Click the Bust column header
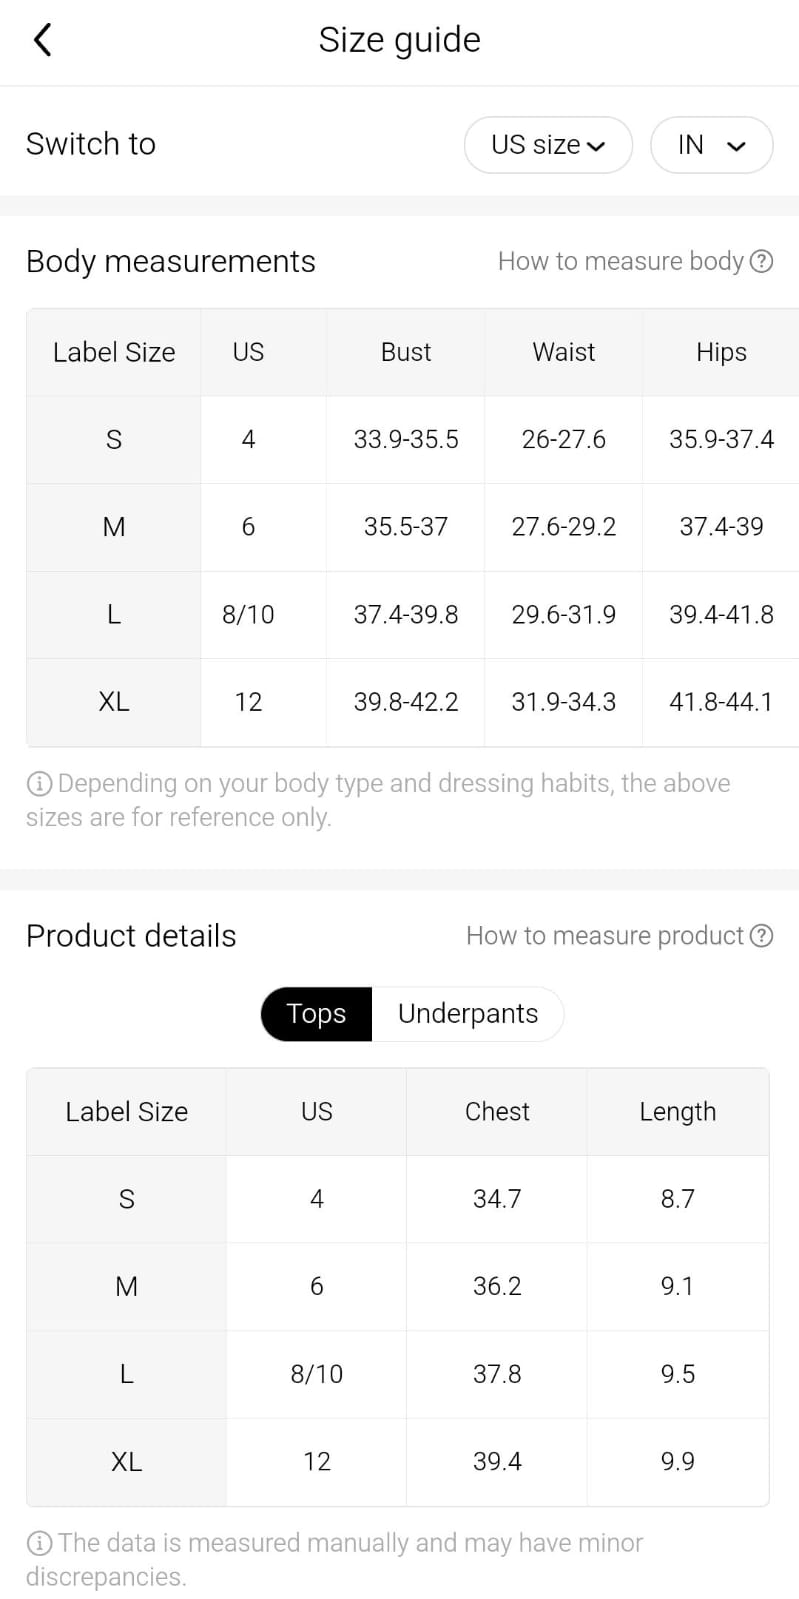The width and height of the screenshot is (799, 1599). pyautogui.click(x=406, y=352)
